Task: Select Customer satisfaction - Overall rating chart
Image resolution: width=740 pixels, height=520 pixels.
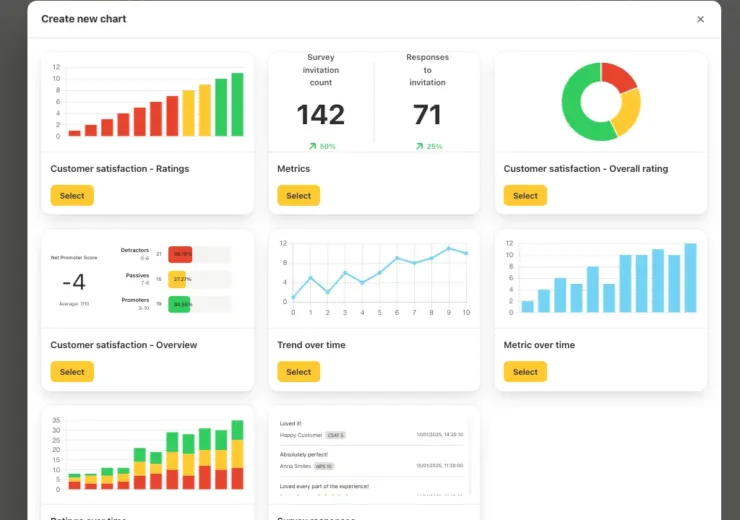Action: pyautogui.click(x=525, y=195)
